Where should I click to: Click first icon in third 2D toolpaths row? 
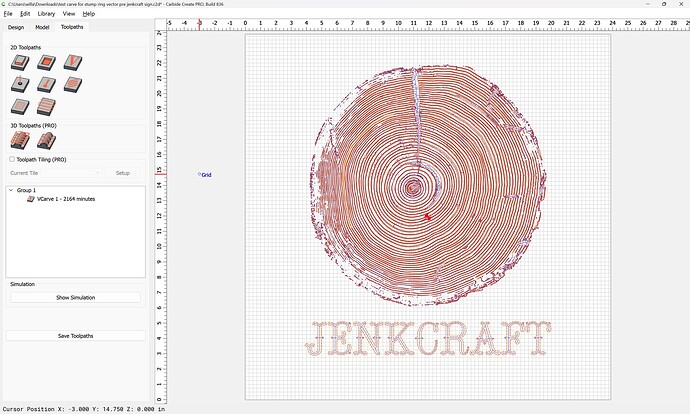pyautogui.click(x=20, y=107)
